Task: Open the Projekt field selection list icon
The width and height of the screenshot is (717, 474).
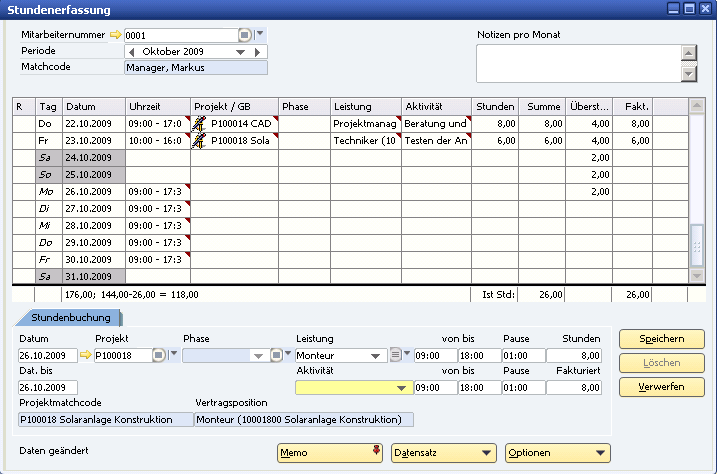Action: (159, 355)
